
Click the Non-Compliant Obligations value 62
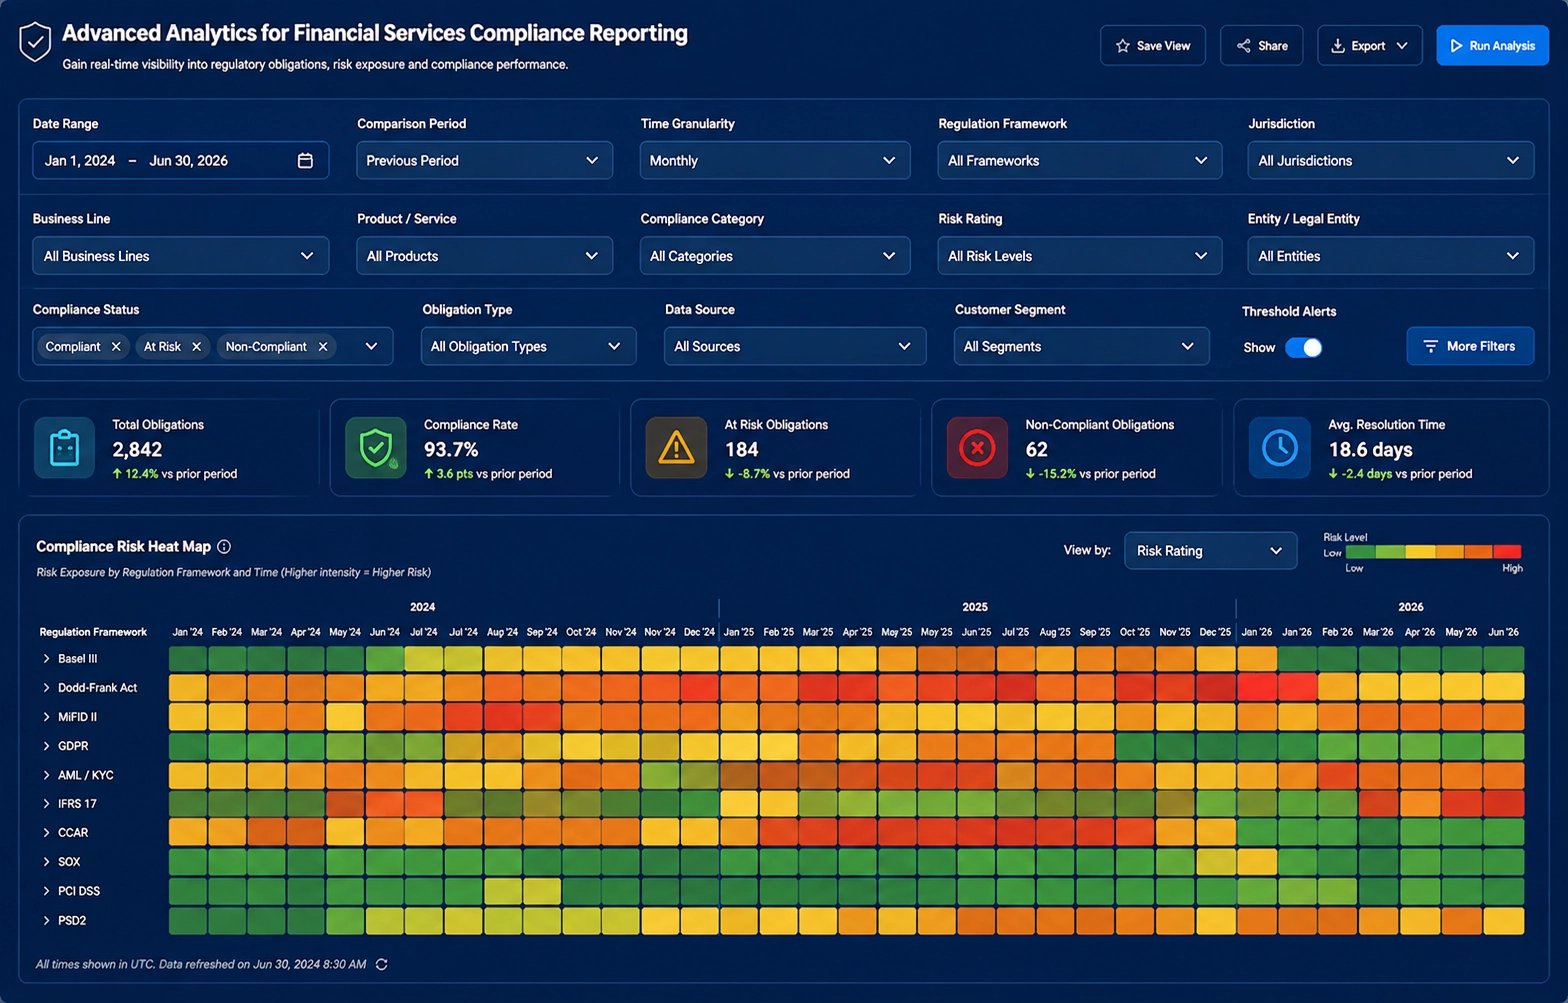click(1037, 450)
